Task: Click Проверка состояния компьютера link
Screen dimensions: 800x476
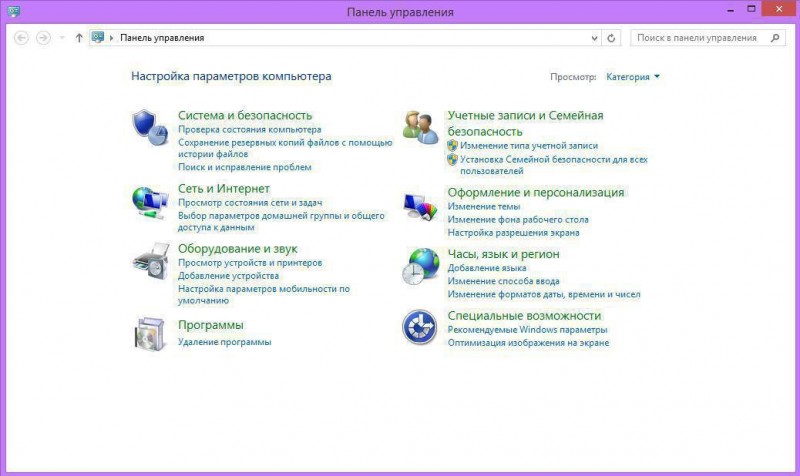Action: tap(249, 130)
